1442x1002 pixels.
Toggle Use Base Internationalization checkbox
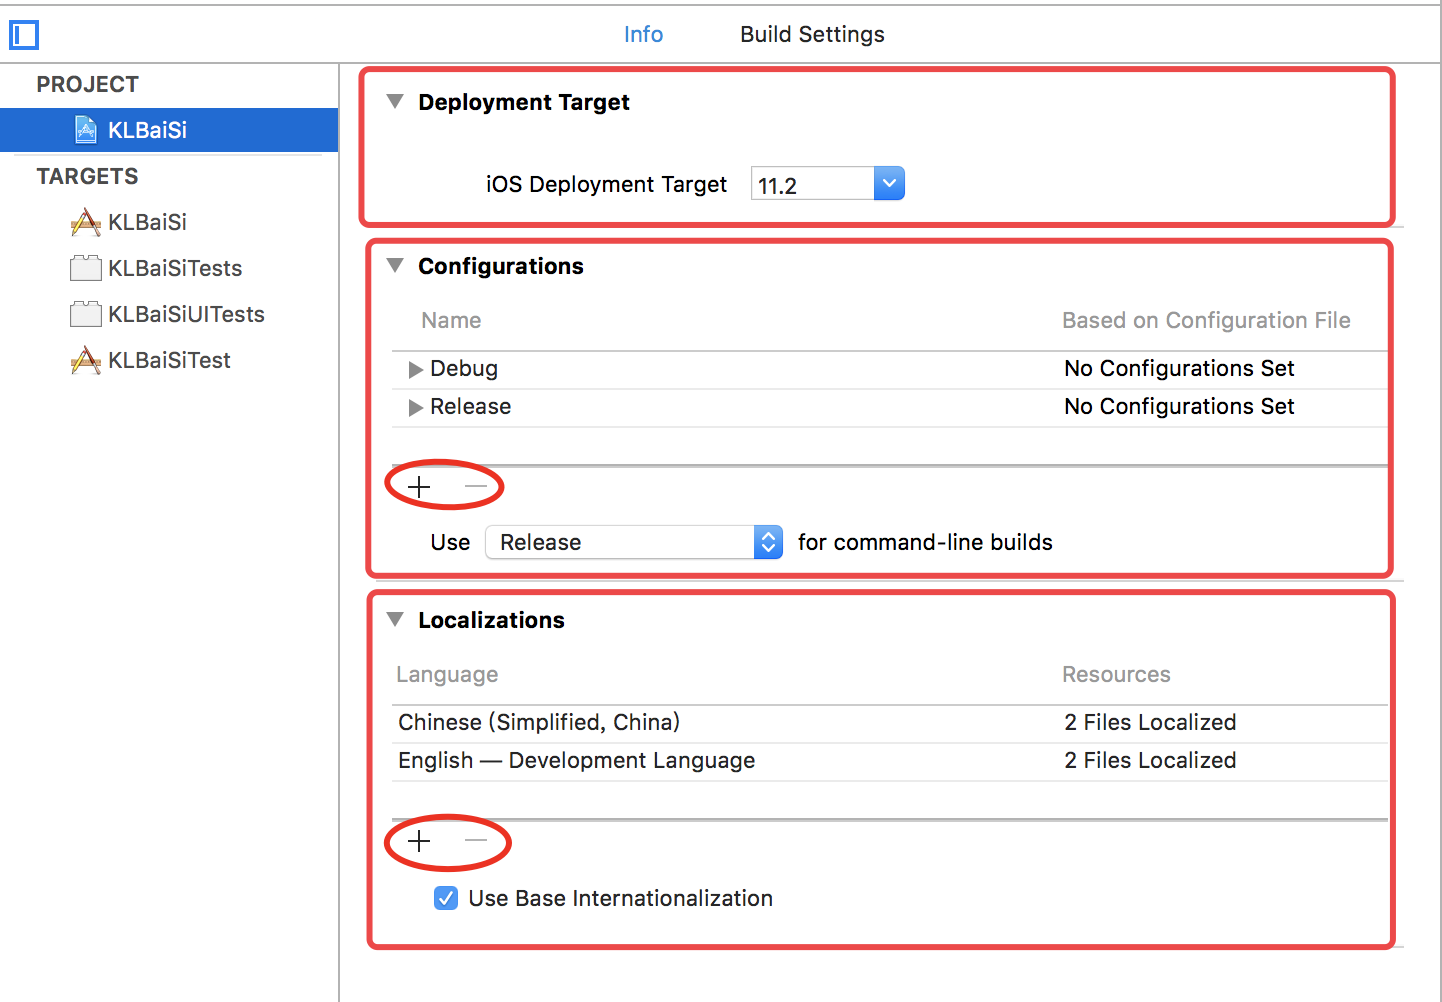(446, 898)
